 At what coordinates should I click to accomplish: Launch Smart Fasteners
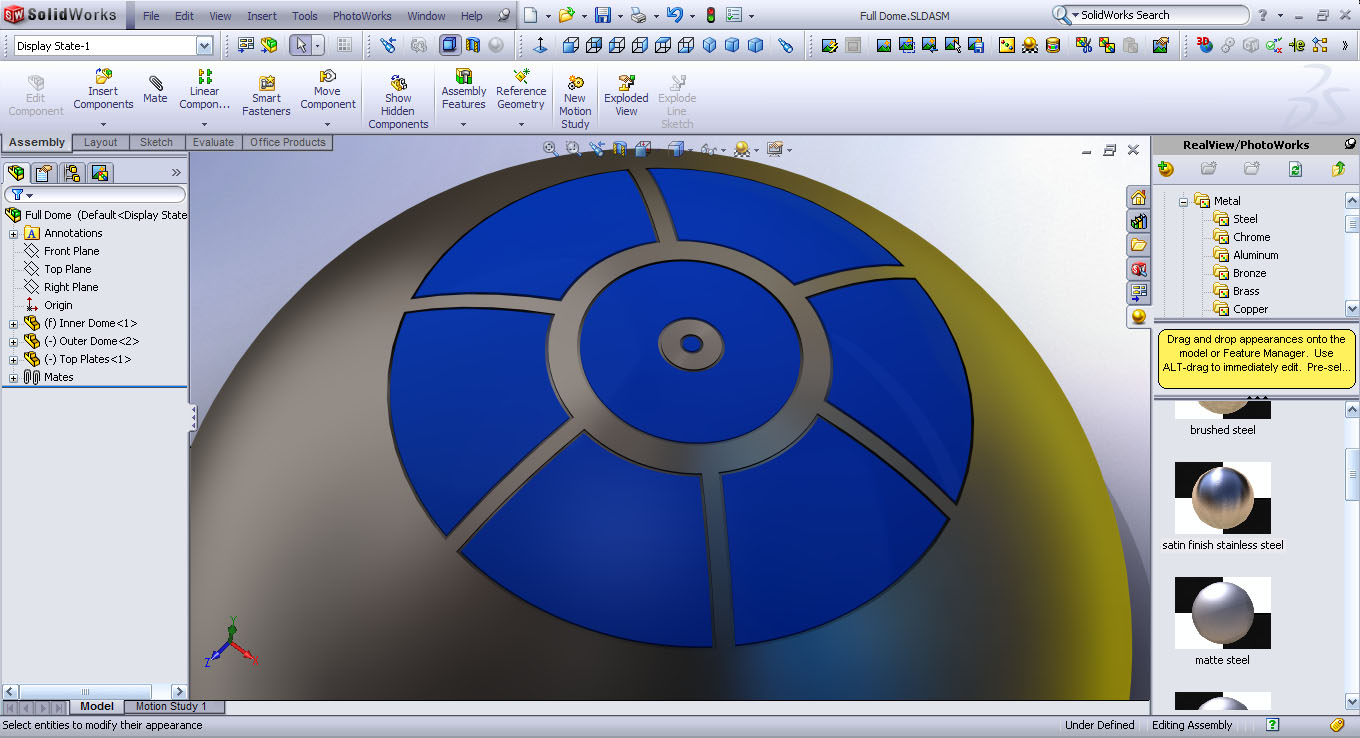[266, 96]
